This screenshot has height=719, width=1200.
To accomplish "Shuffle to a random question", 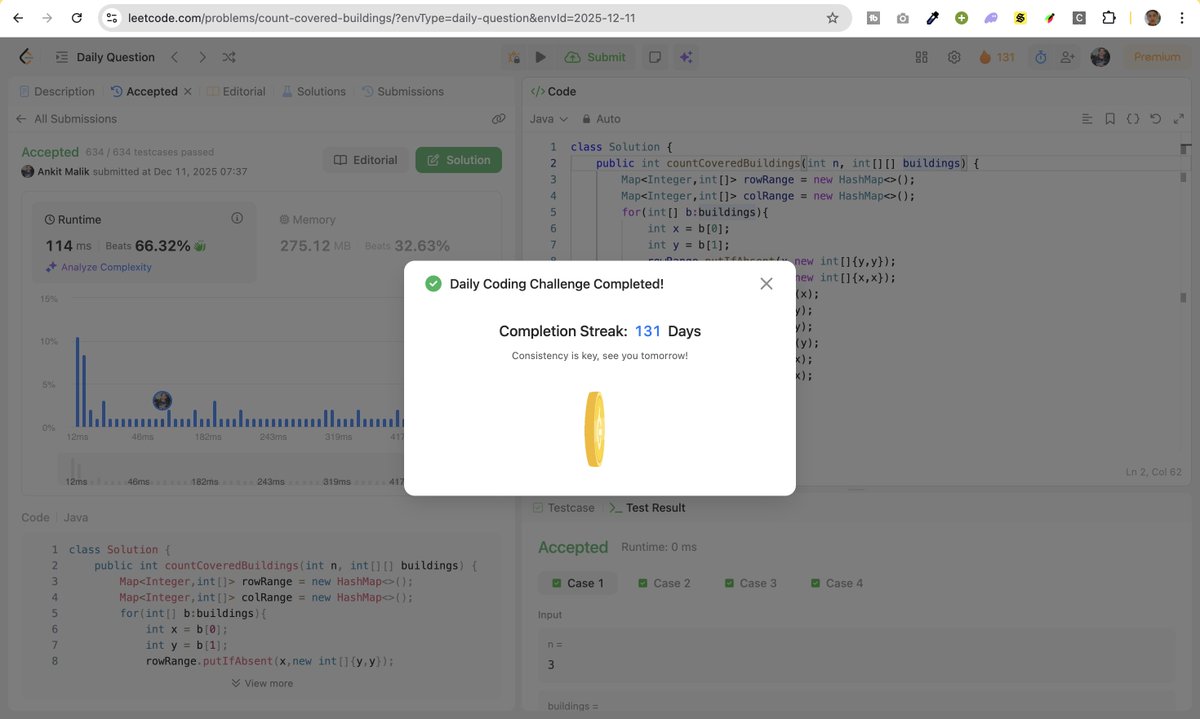I will point(225,57).
